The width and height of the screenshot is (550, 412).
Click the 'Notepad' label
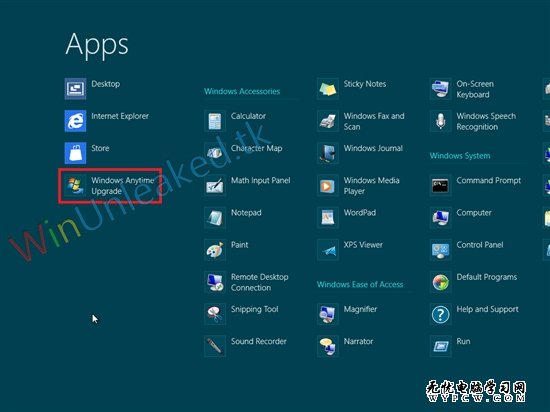click(x=246, y=213)
